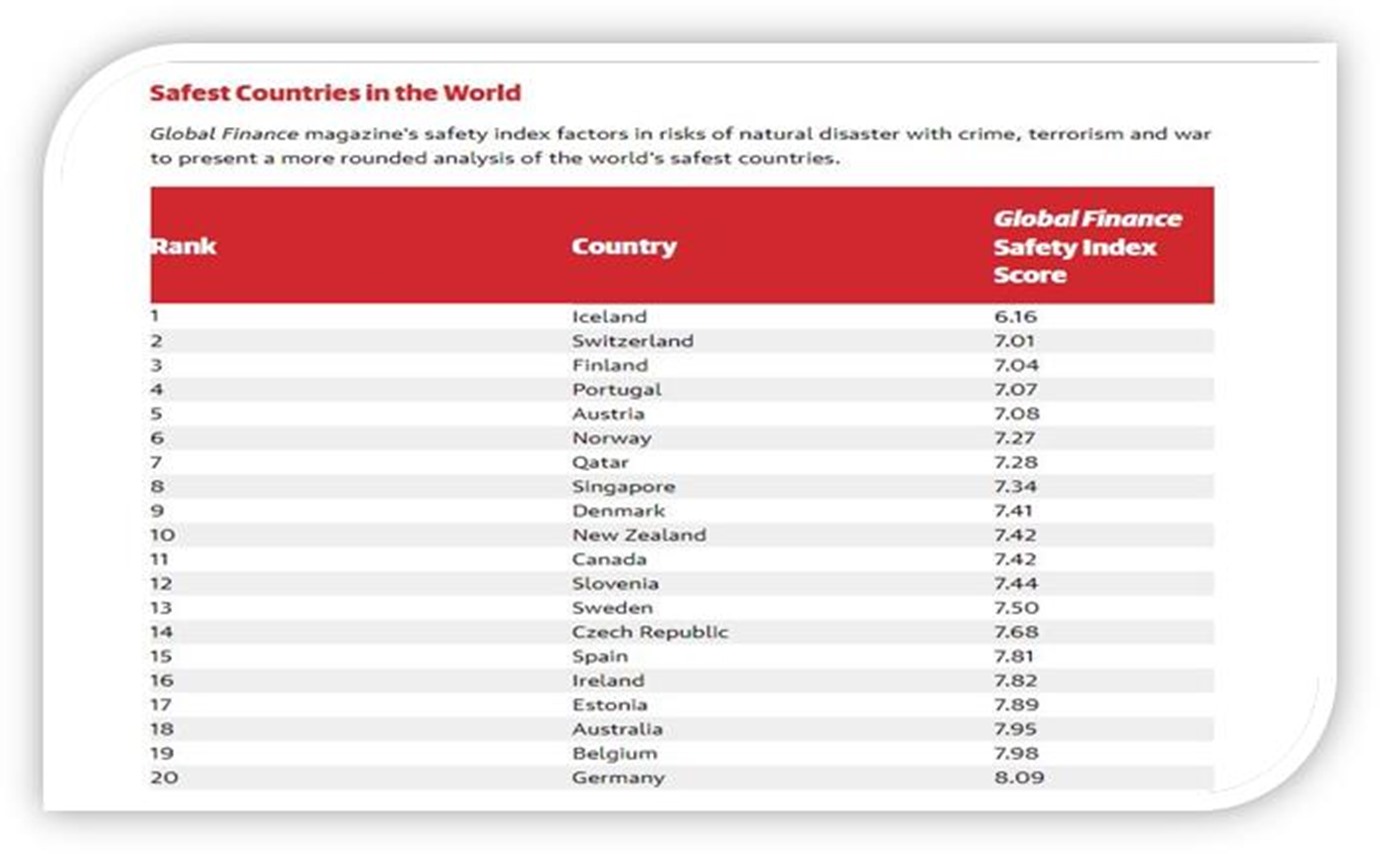Image resolution: width=1380 pixels, height=854 pixels.
Task: Click Czech Republic in the table
Action: pos(650,632)
